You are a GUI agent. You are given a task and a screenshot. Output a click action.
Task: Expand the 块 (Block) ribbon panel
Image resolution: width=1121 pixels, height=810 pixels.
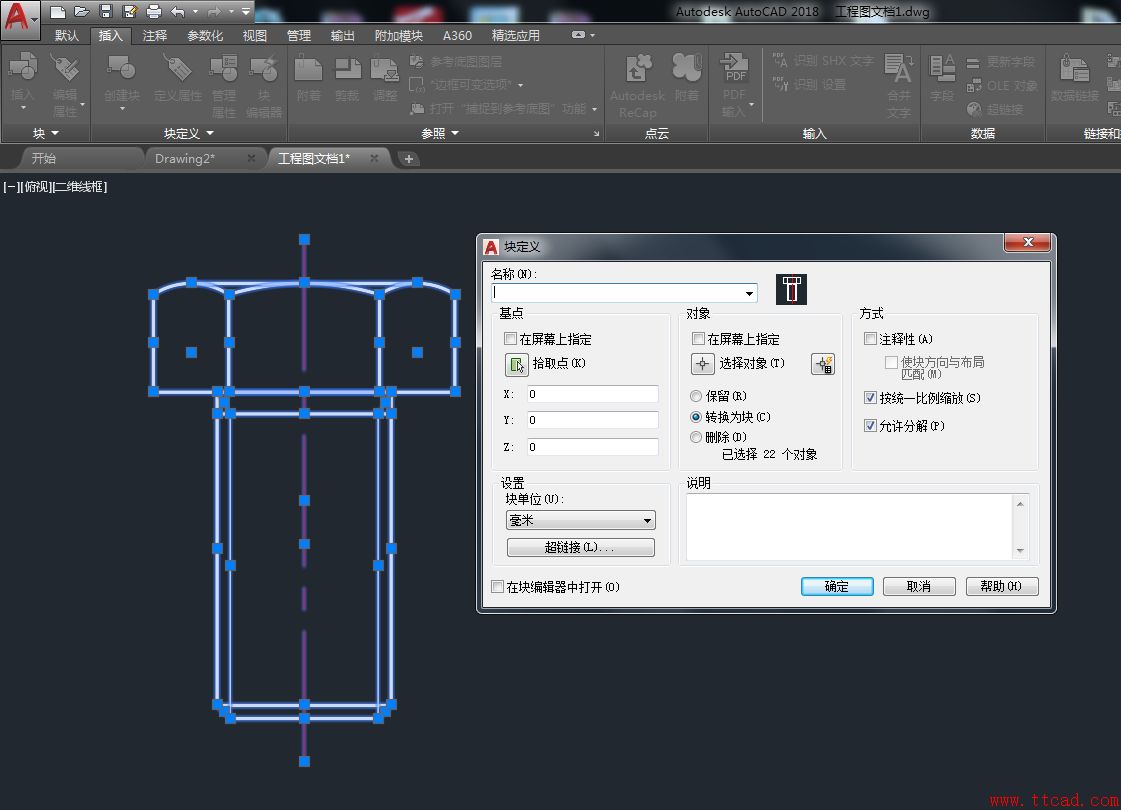click(x=46, y=133)
